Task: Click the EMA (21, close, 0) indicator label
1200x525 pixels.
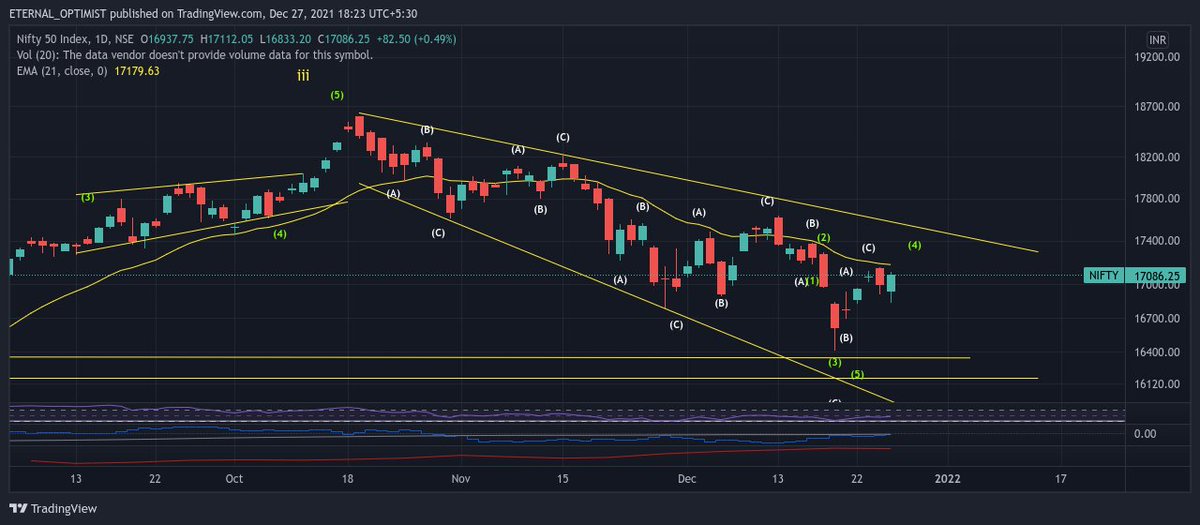Action: (x=60, y=71)
